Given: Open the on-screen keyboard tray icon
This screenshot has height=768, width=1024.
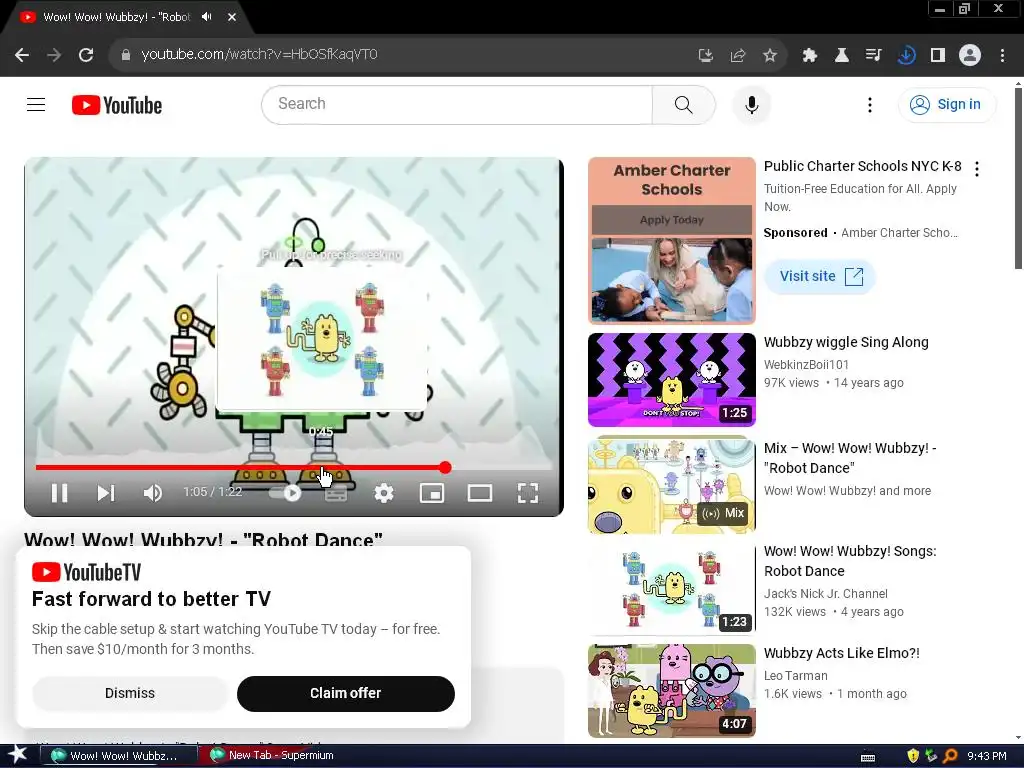Looking at the screenshot, I should 868,758.
